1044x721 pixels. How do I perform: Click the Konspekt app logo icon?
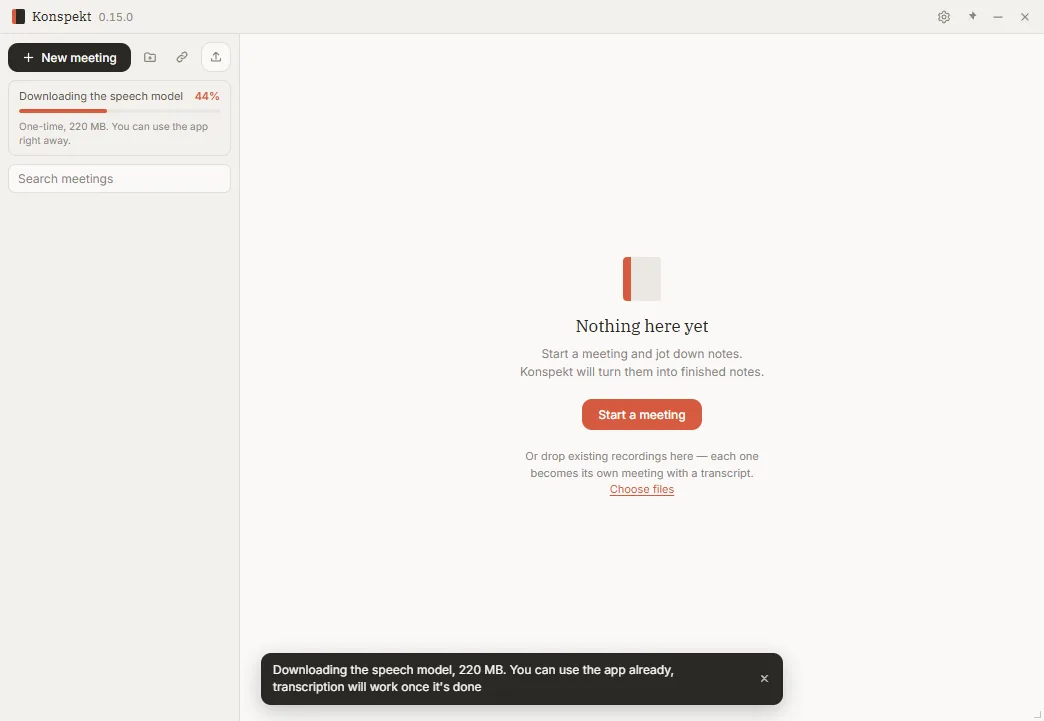[x=19, y=17]
